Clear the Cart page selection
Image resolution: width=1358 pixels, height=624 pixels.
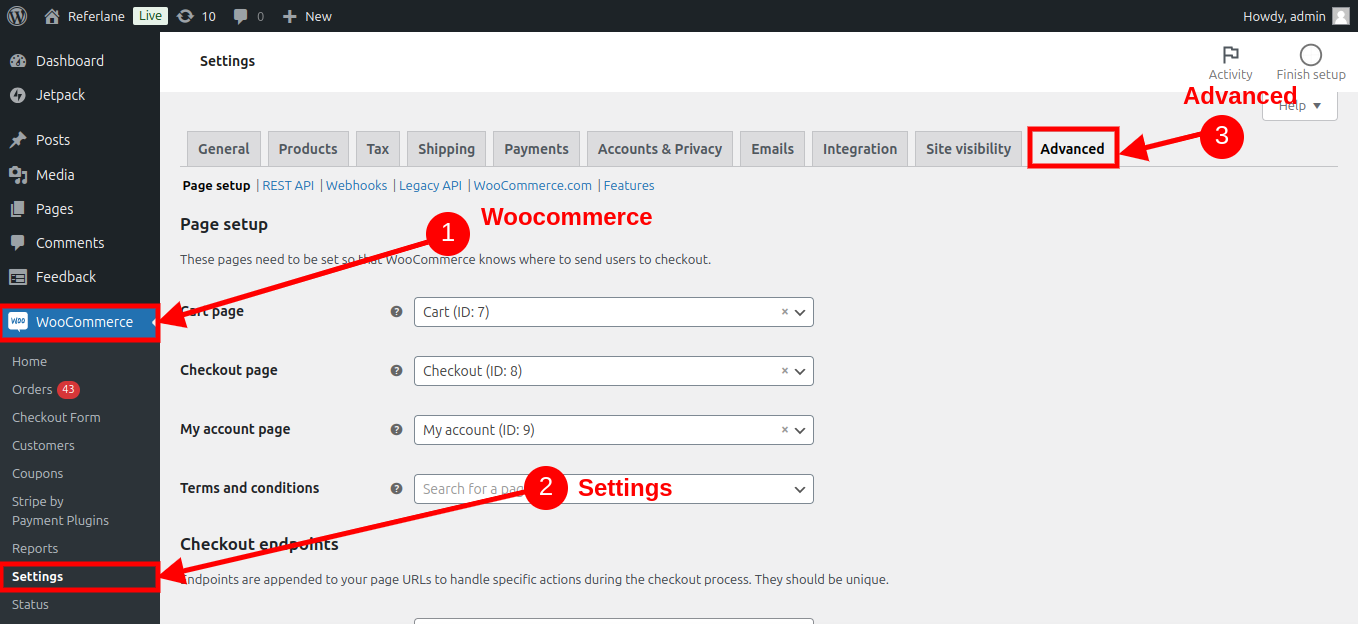[x=785, y=312]
